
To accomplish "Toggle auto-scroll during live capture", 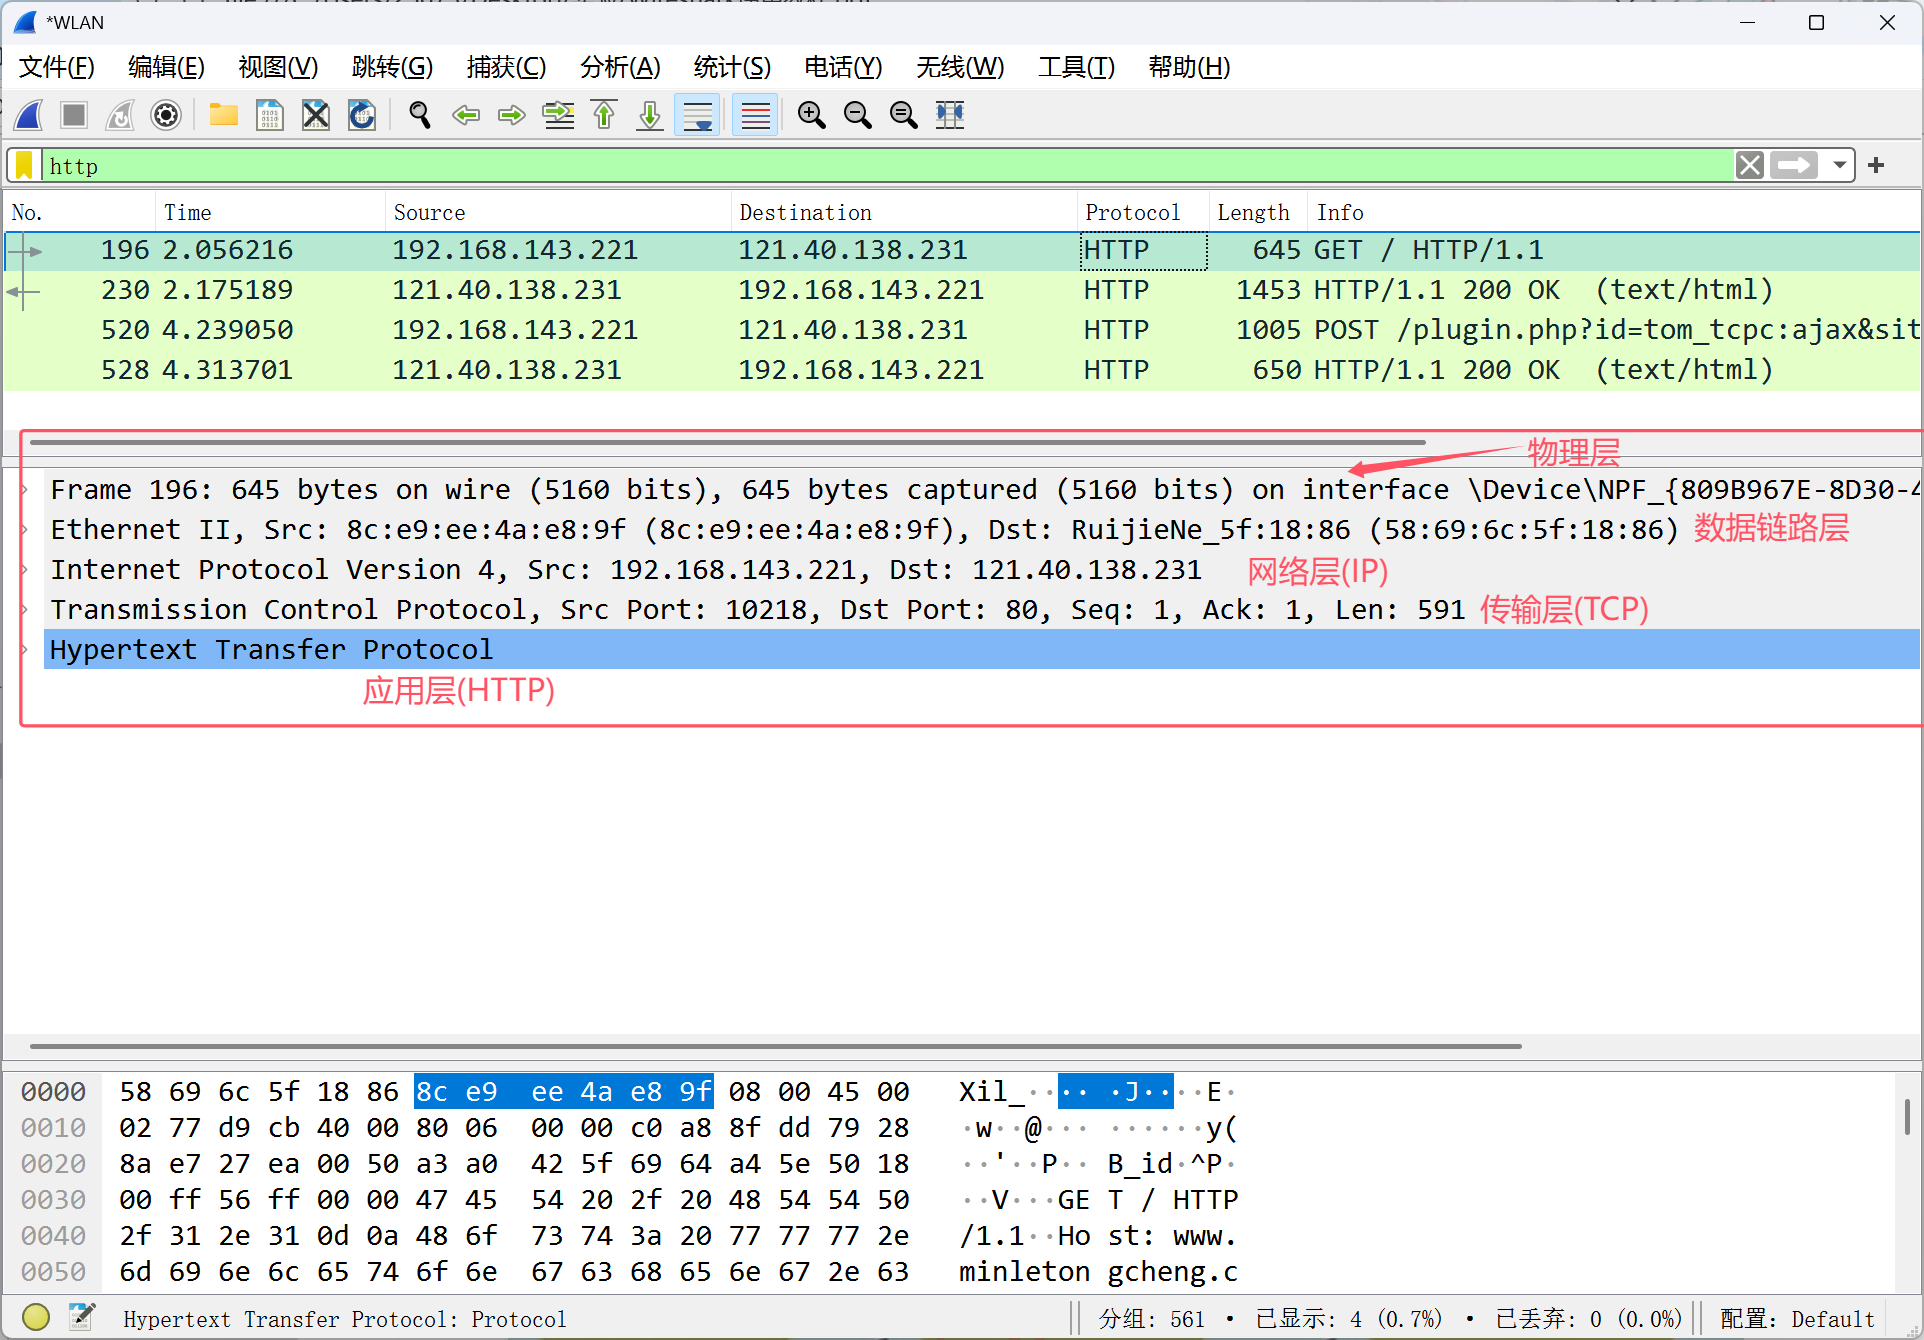I will [x=697, y=115].
